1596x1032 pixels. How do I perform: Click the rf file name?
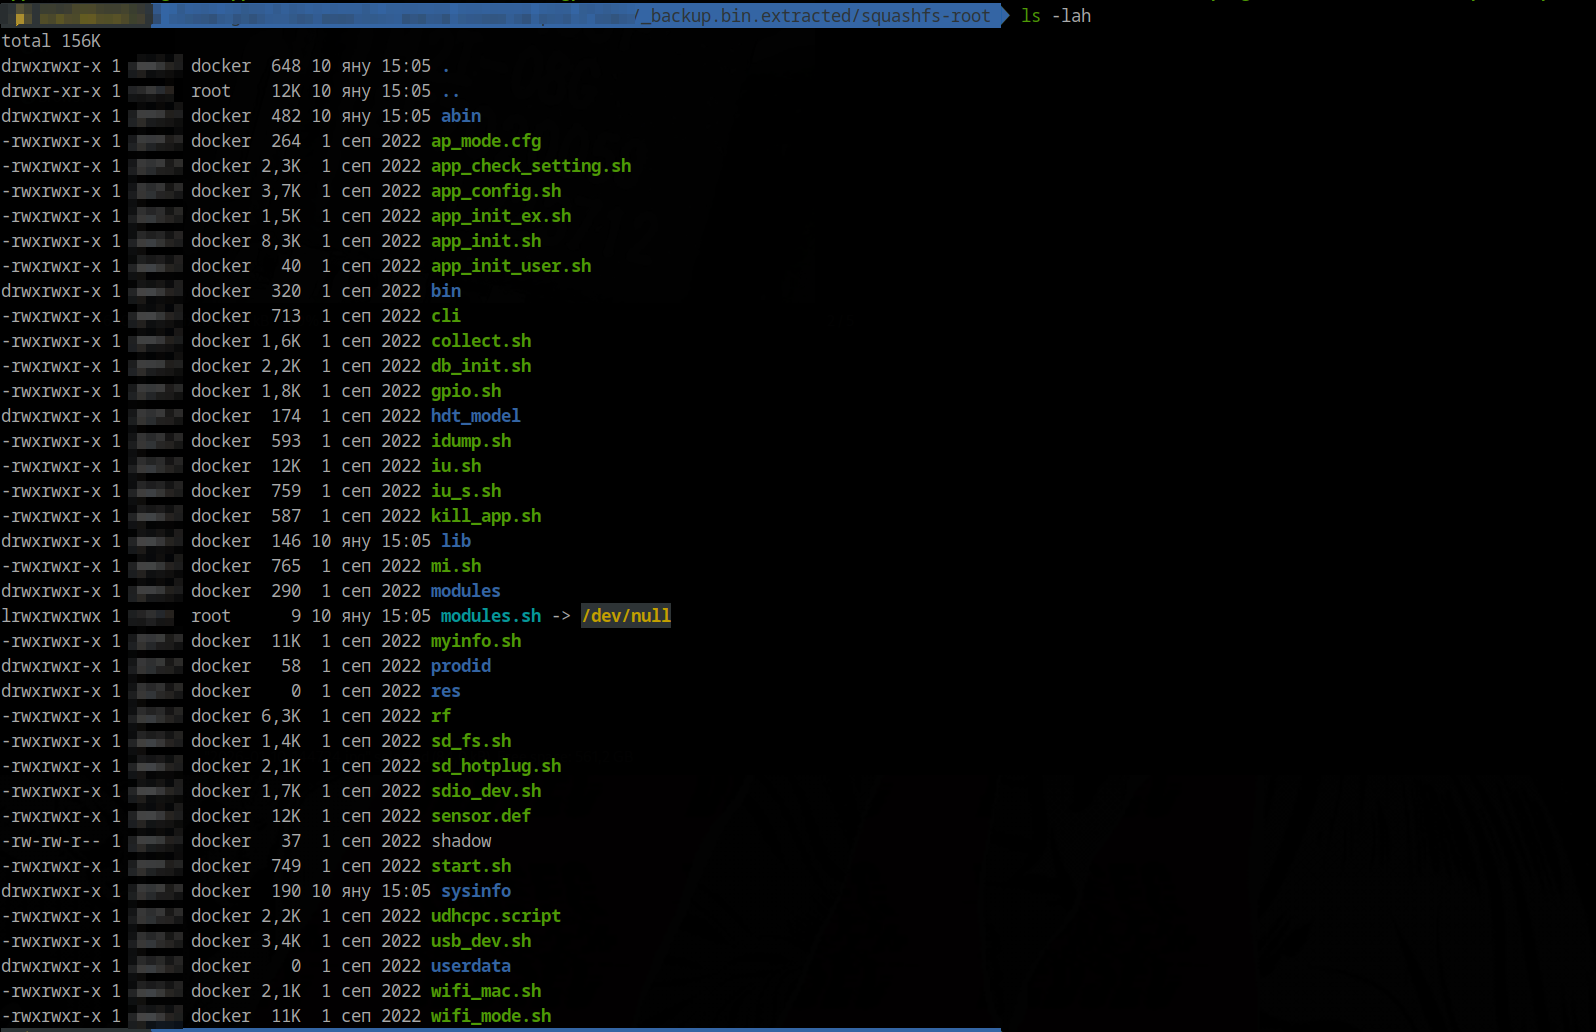(x=441, y=716)
